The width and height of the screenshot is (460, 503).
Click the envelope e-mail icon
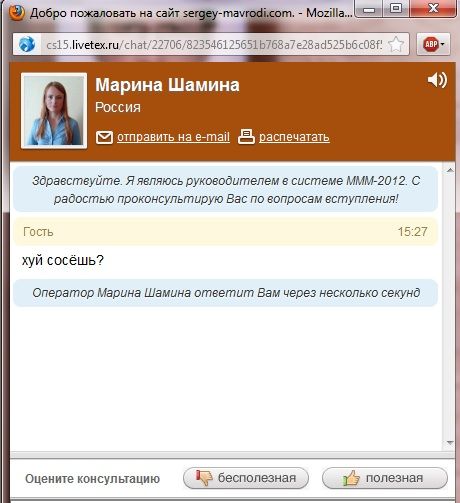(x=104, y=137)
